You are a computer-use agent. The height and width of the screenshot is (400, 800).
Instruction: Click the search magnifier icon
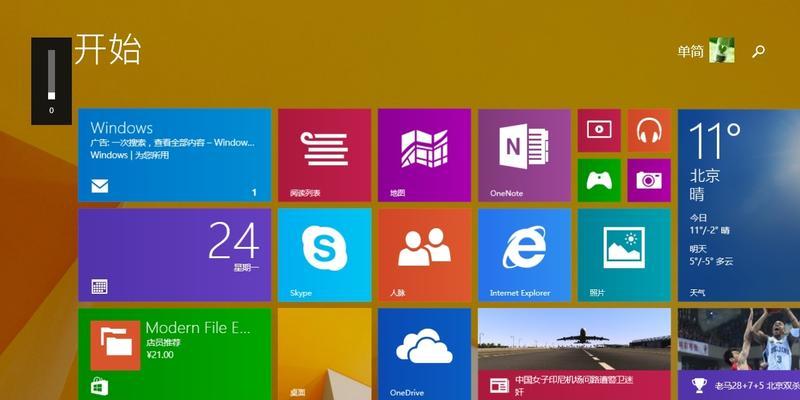759,51
